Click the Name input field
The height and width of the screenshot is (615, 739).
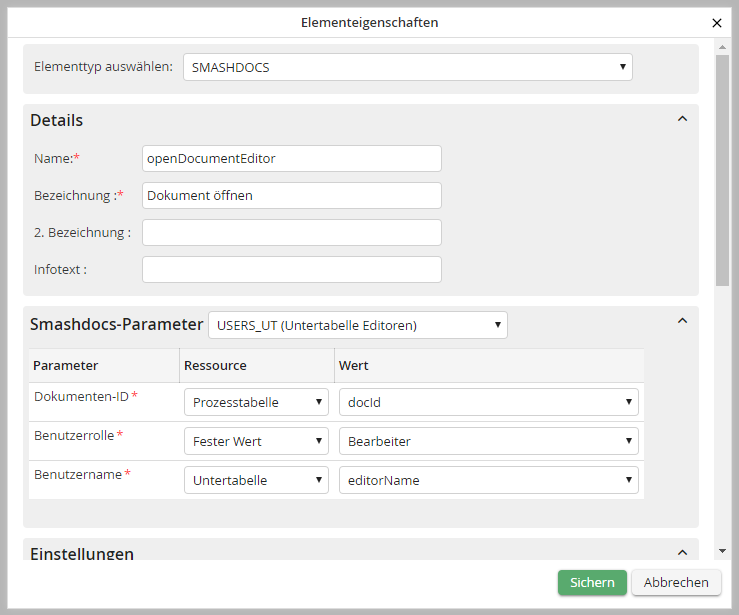291,158
